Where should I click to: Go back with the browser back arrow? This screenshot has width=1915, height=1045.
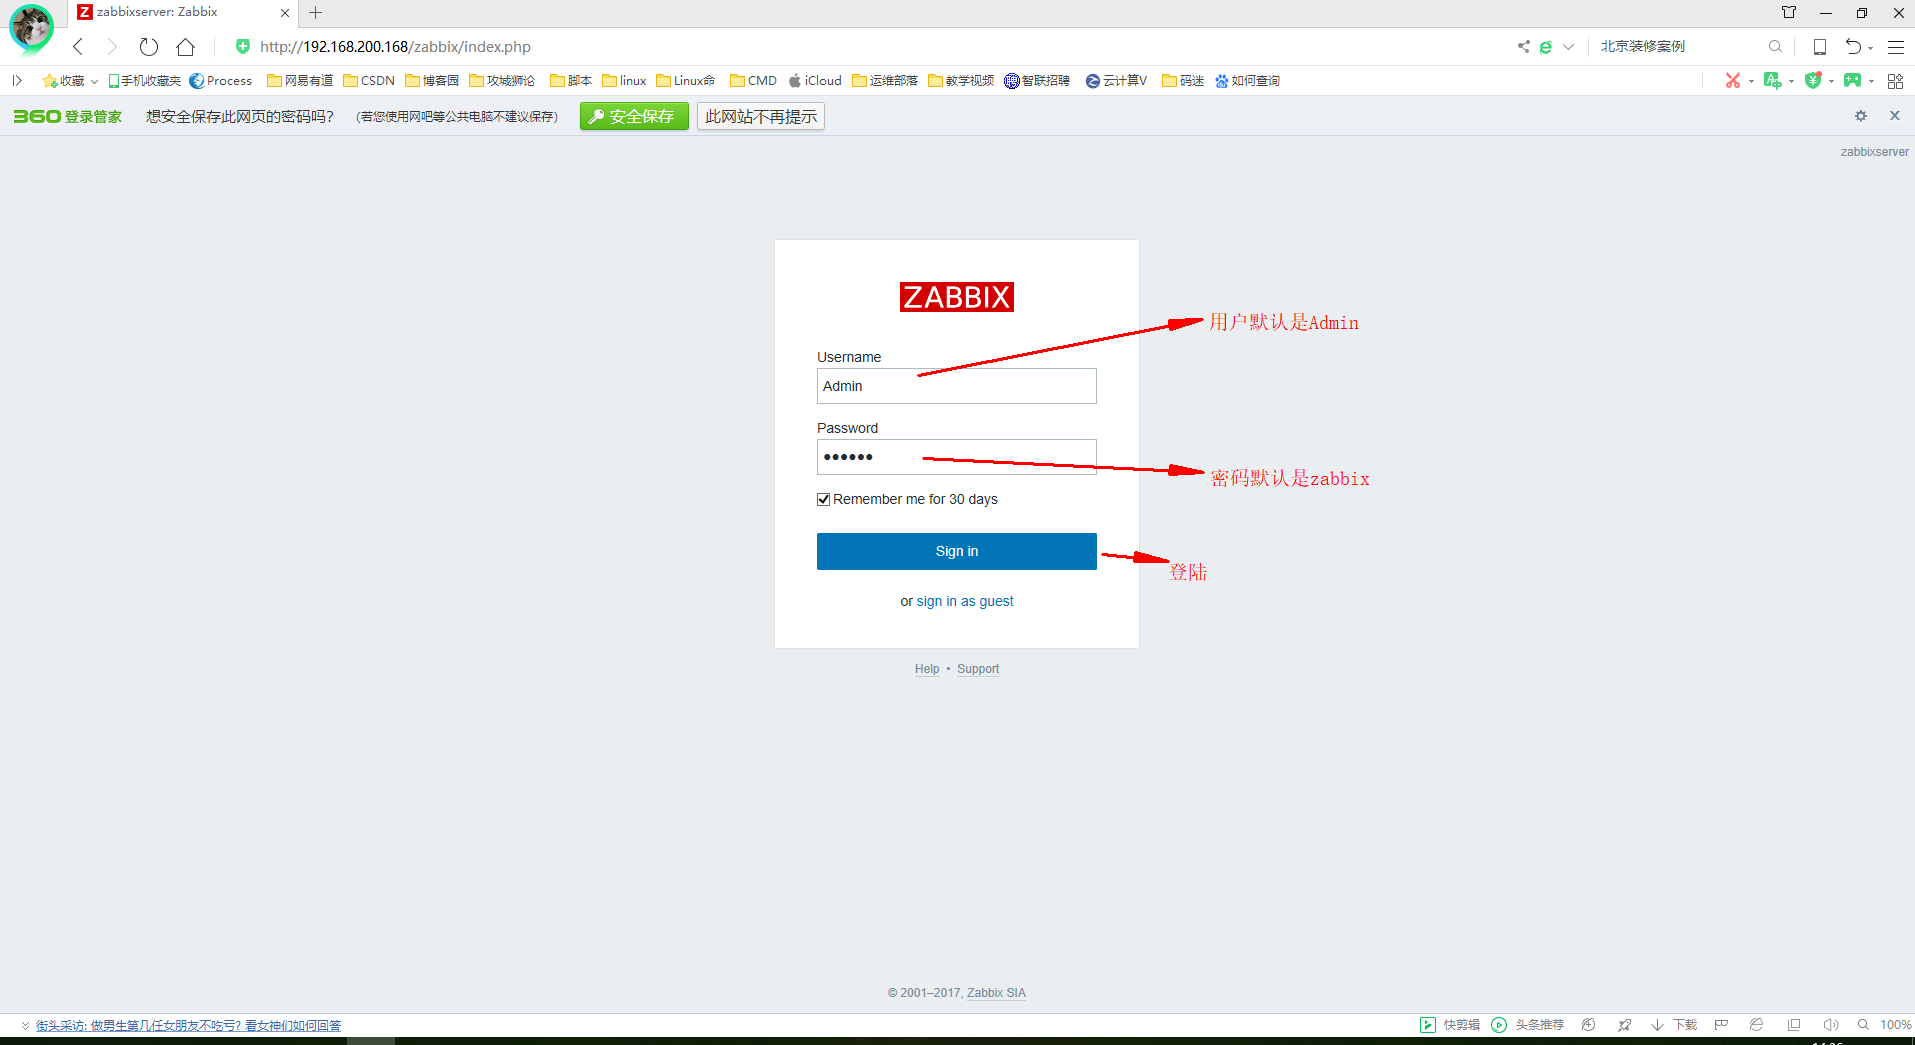click(78, 47)
